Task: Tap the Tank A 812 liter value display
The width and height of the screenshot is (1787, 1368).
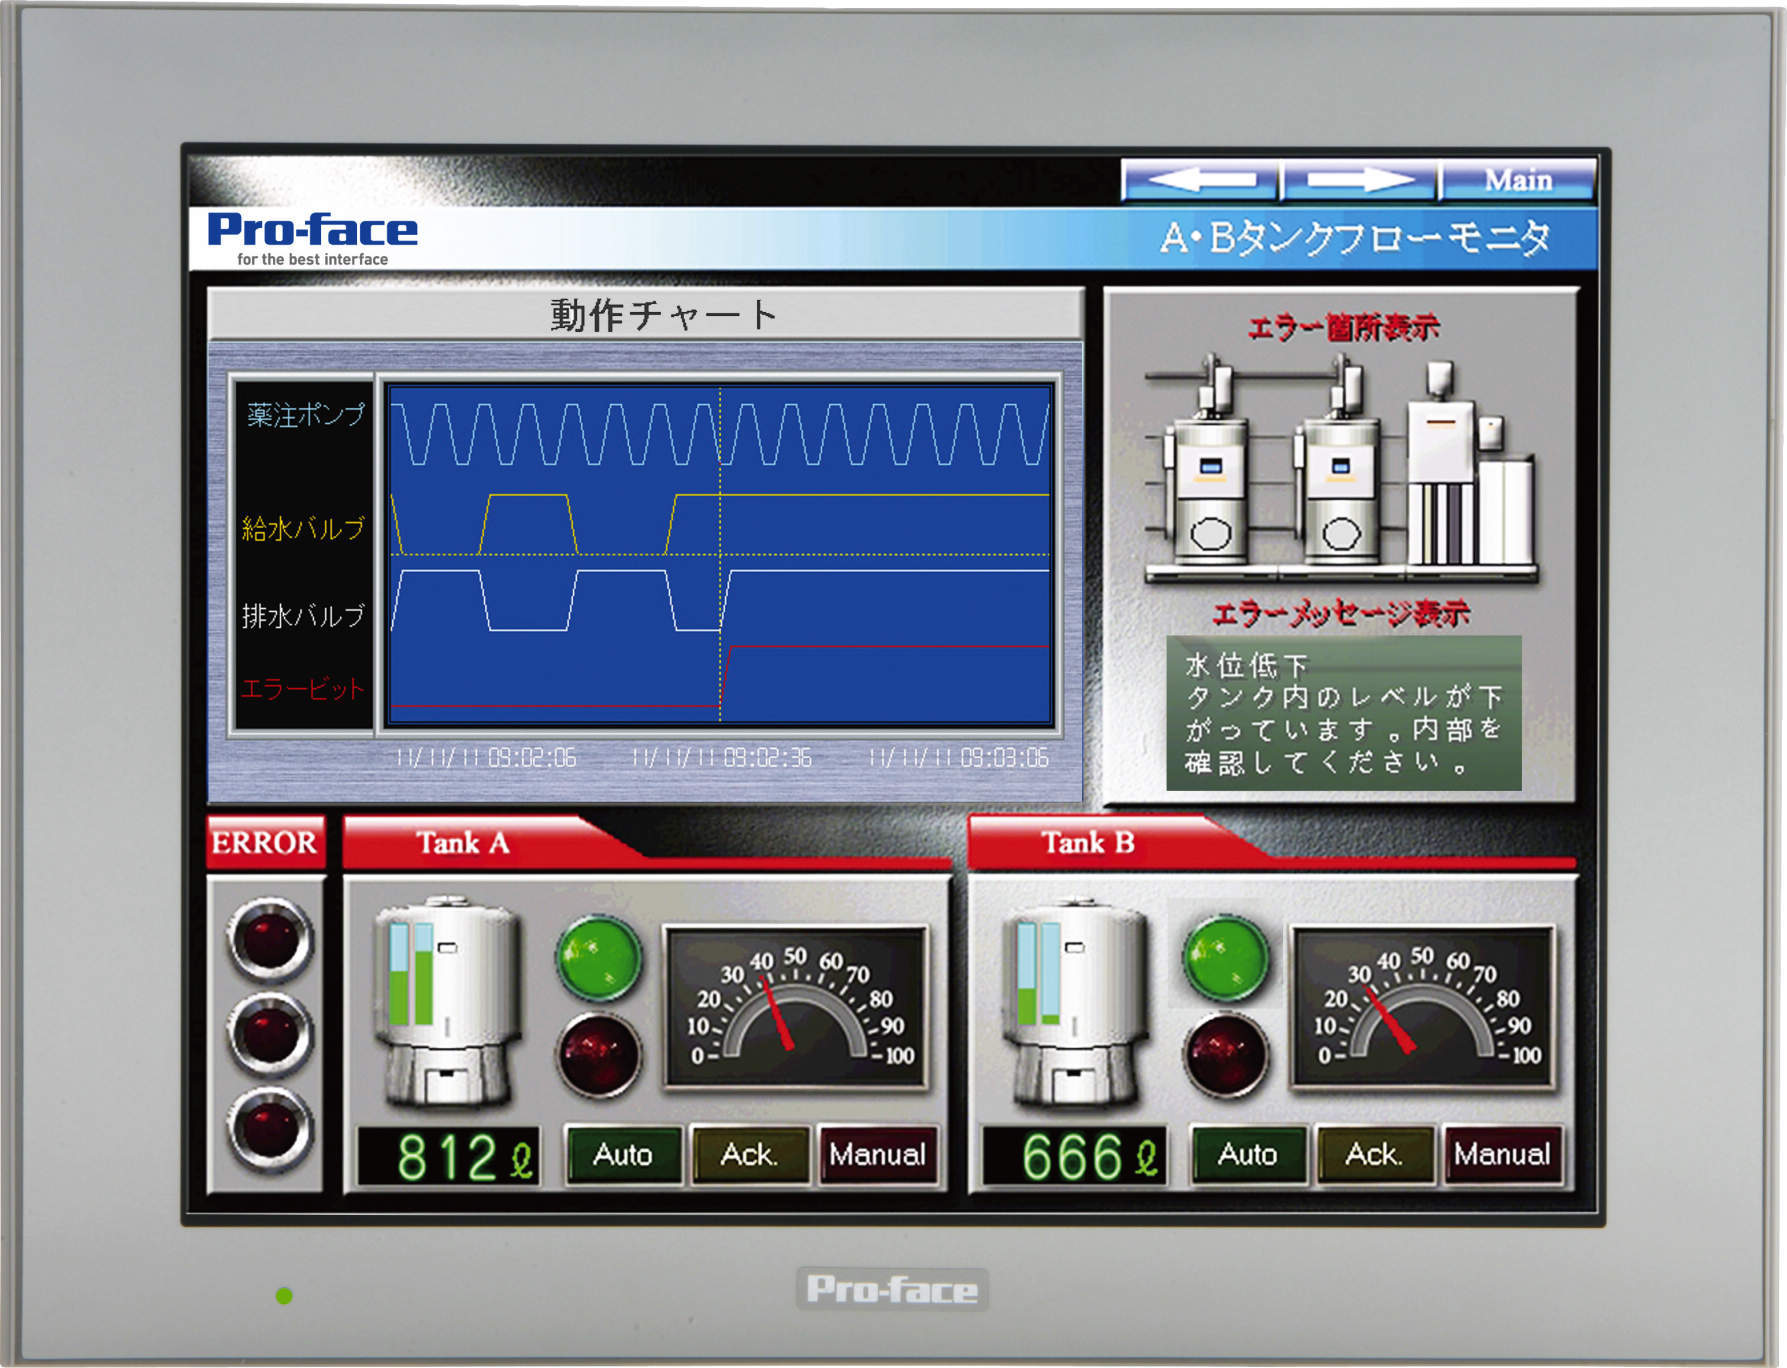Action: tap(450, 1155)
